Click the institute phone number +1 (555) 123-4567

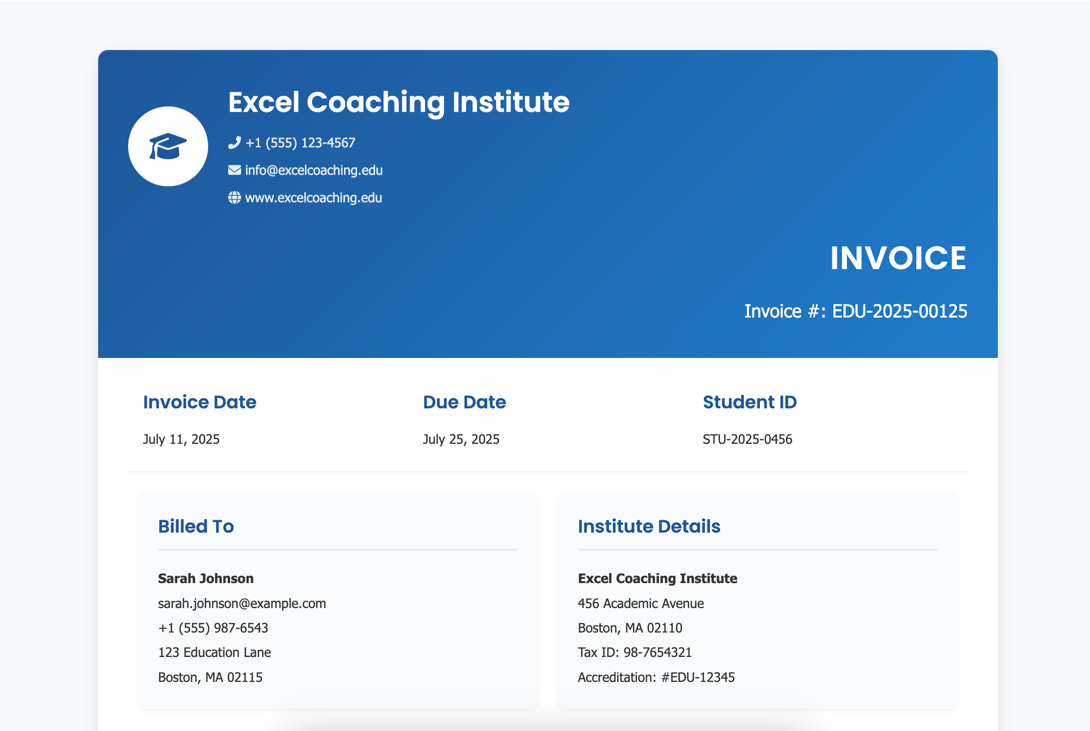pyautogui.click(x=300, y=143)
